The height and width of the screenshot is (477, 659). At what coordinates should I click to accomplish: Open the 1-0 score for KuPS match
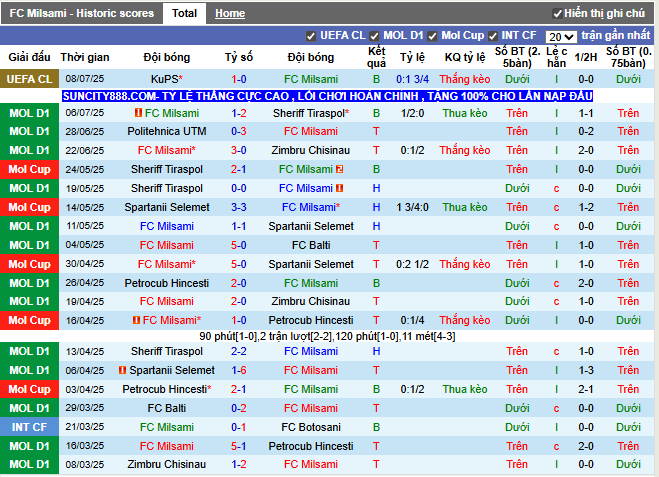tap(238, 79)
